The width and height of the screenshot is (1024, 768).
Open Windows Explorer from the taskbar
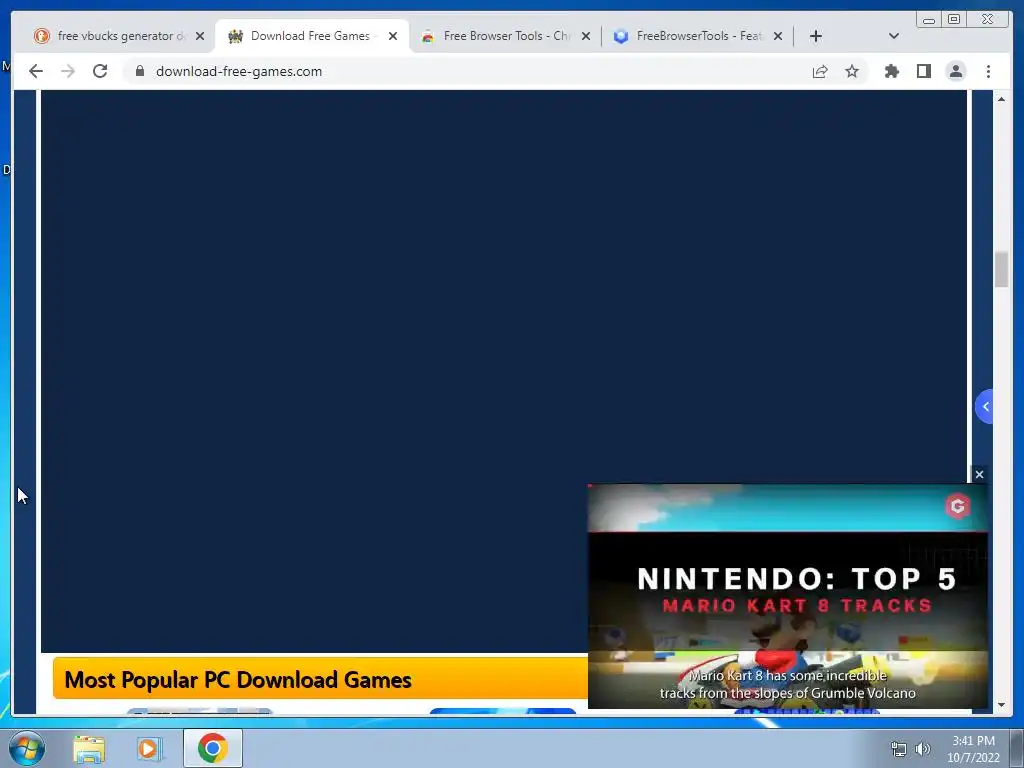coord(89,748)
